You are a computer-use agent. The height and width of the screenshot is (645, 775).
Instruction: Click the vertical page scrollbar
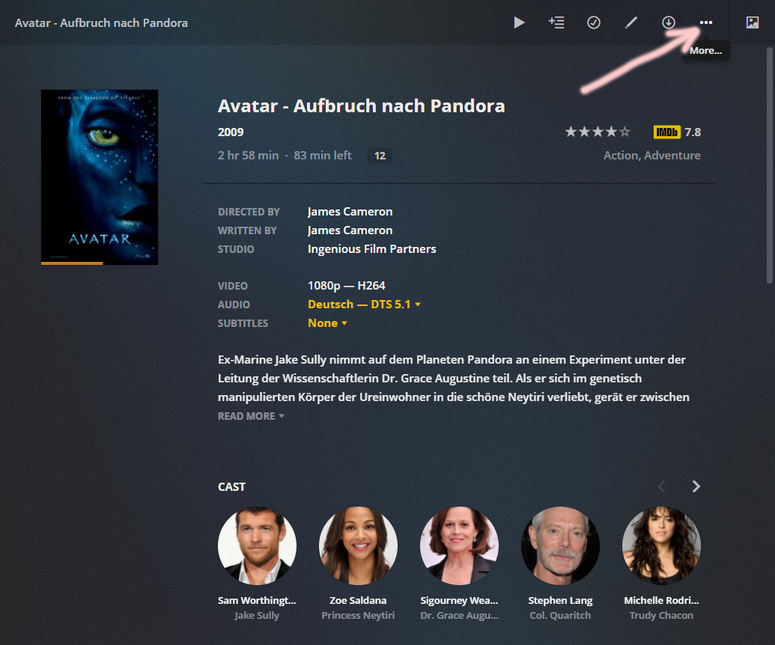(x=770, y=165)
